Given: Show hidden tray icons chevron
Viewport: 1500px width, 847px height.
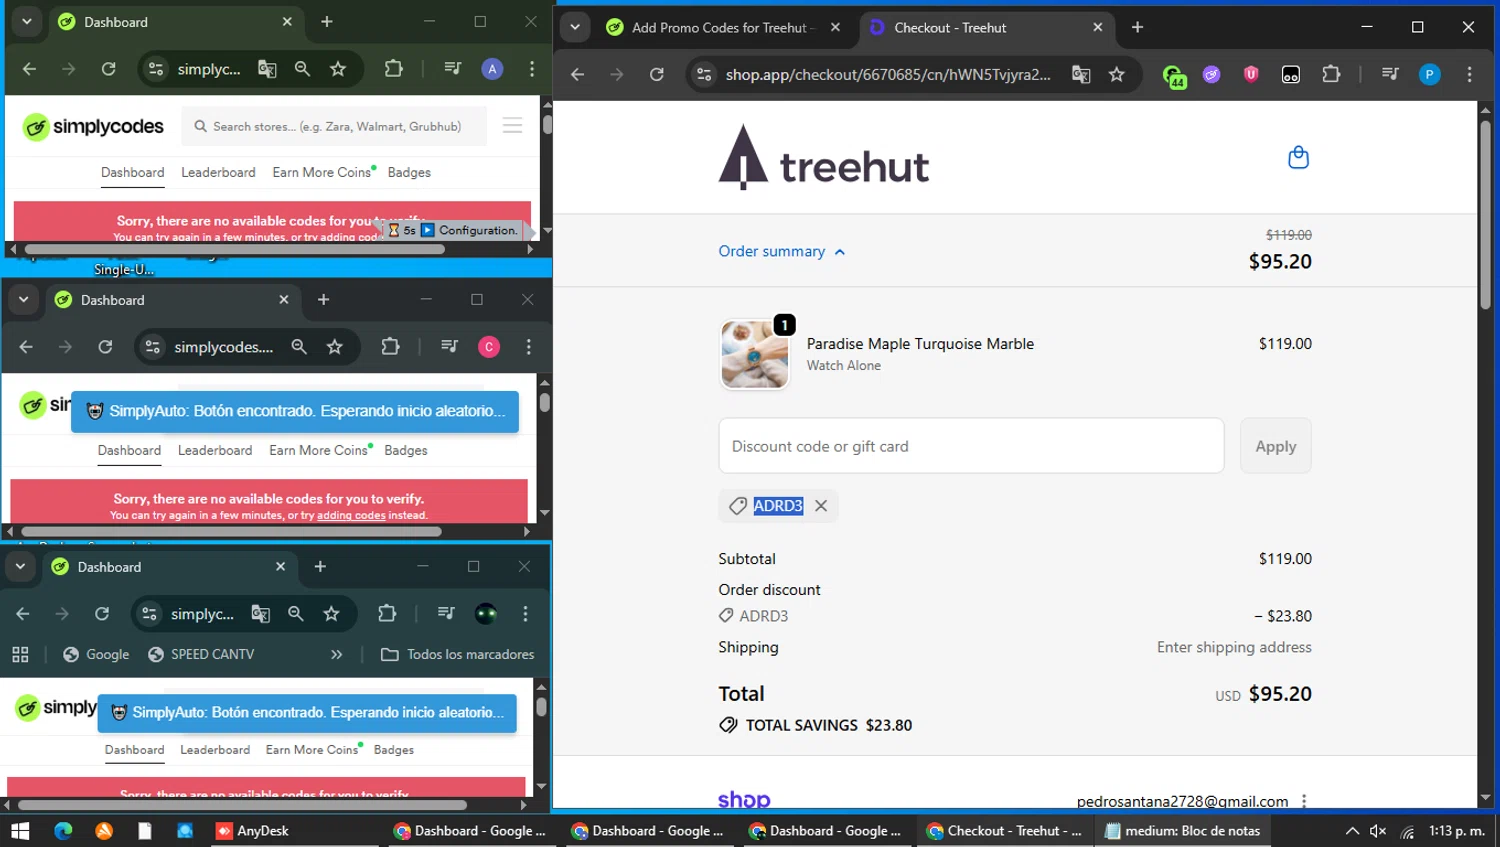Looking at the screenshot, I should click(1352, 831).
